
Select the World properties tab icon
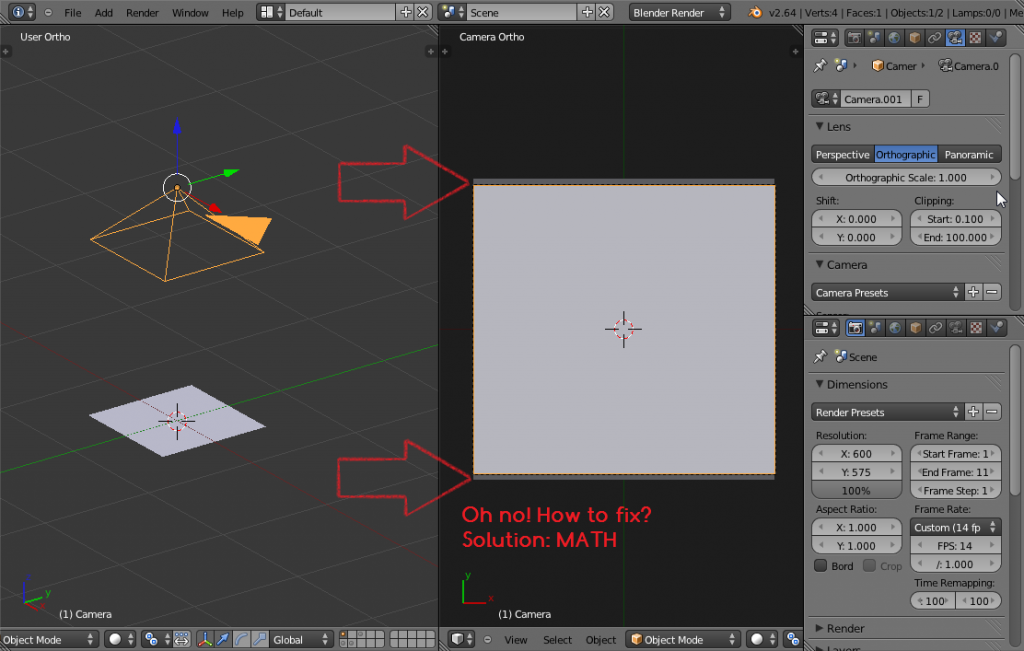[894, 39]
